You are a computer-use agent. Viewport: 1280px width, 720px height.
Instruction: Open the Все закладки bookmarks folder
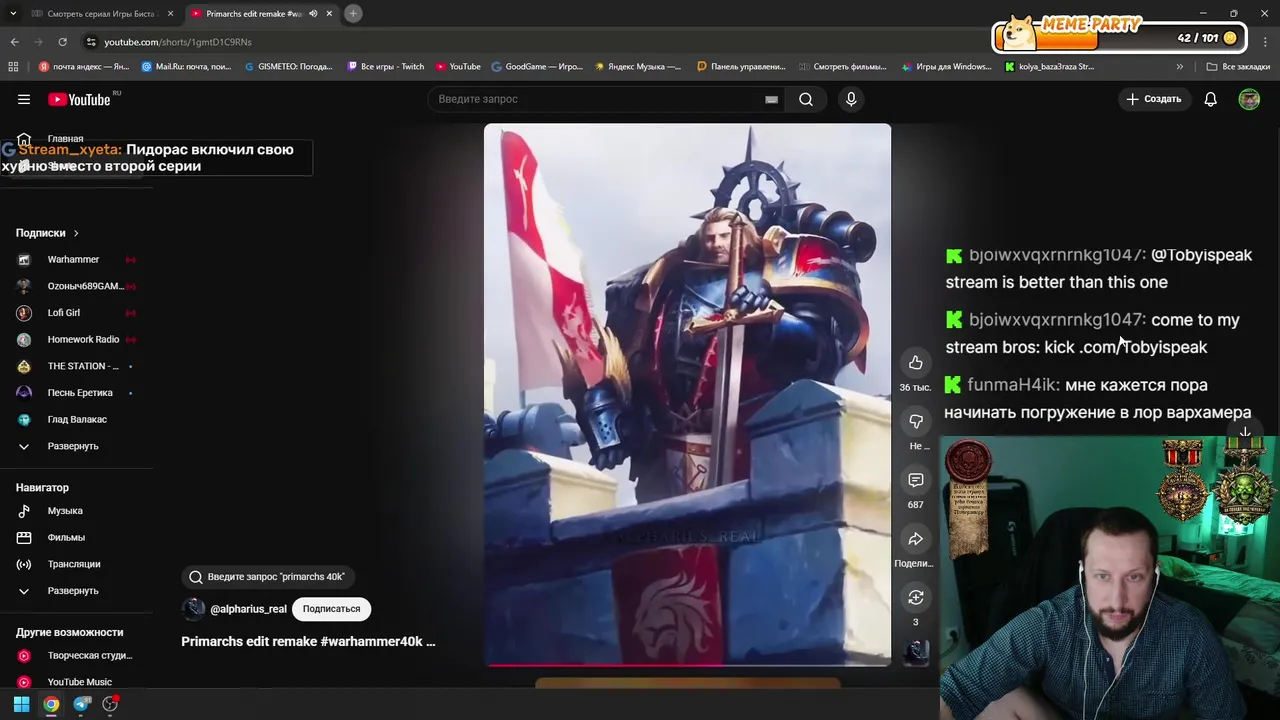(x=1238, y=67)
